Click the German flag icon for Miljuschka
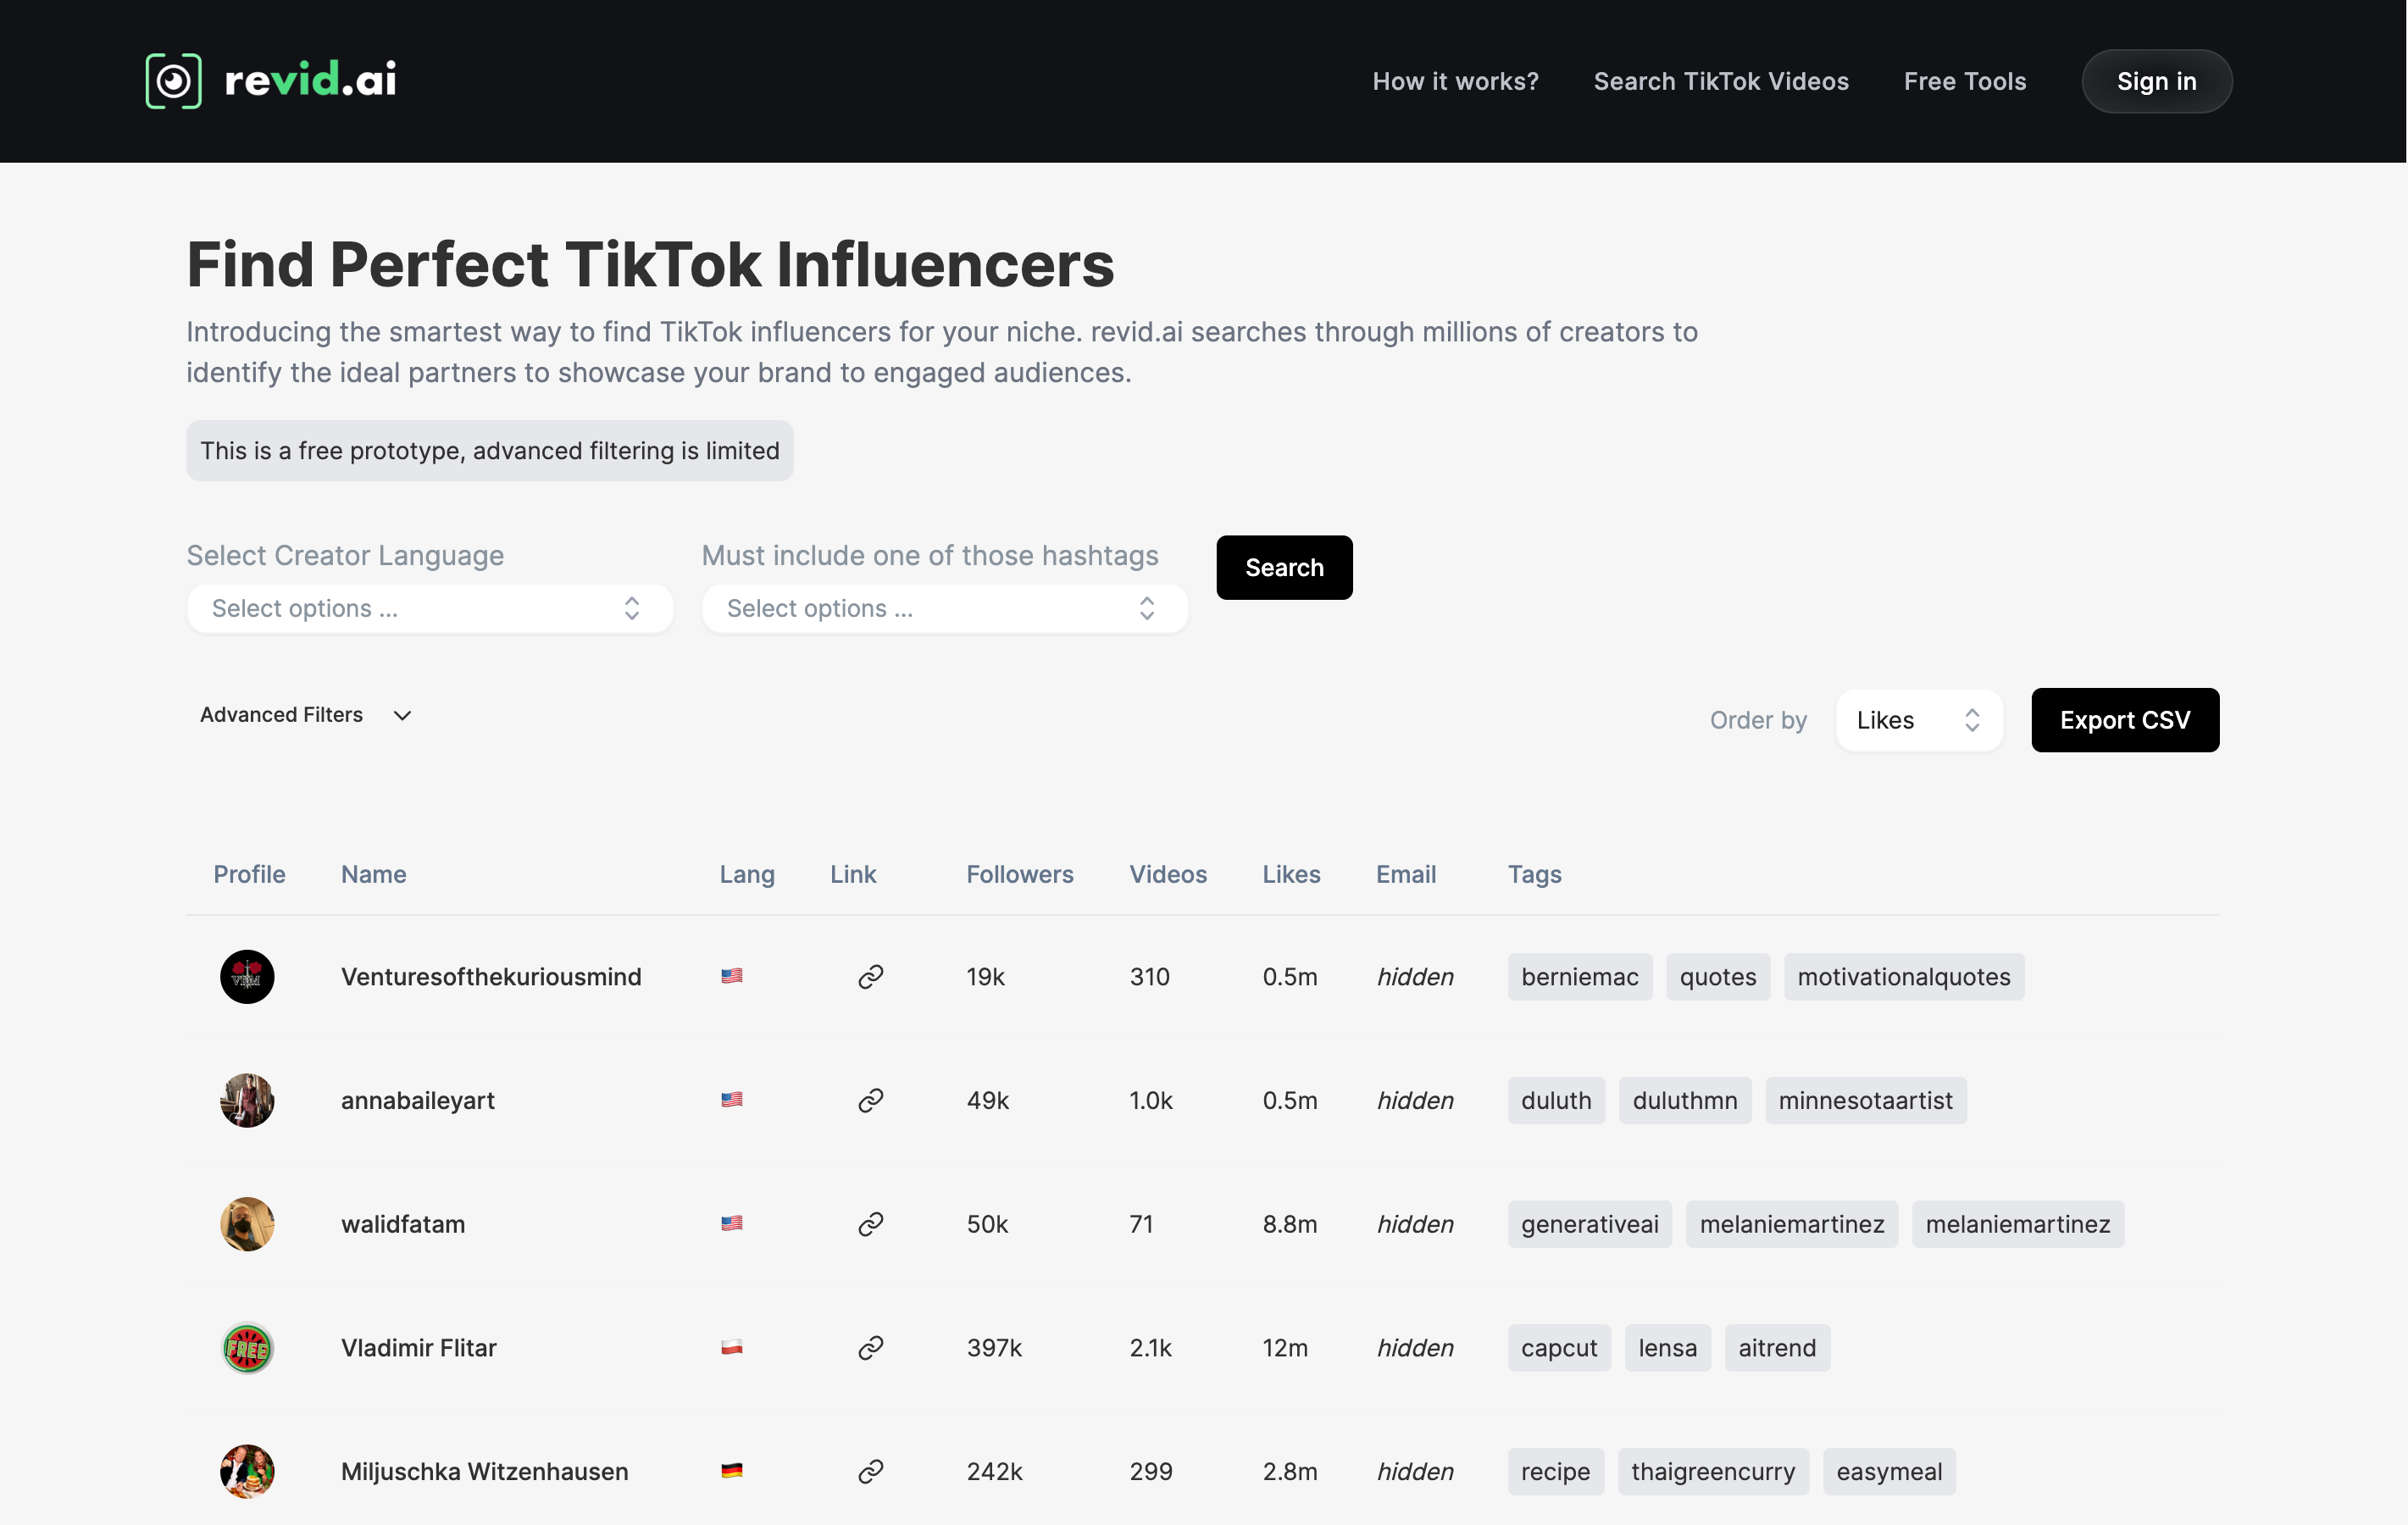The image size is (2408, 1525). (732, 1471)
